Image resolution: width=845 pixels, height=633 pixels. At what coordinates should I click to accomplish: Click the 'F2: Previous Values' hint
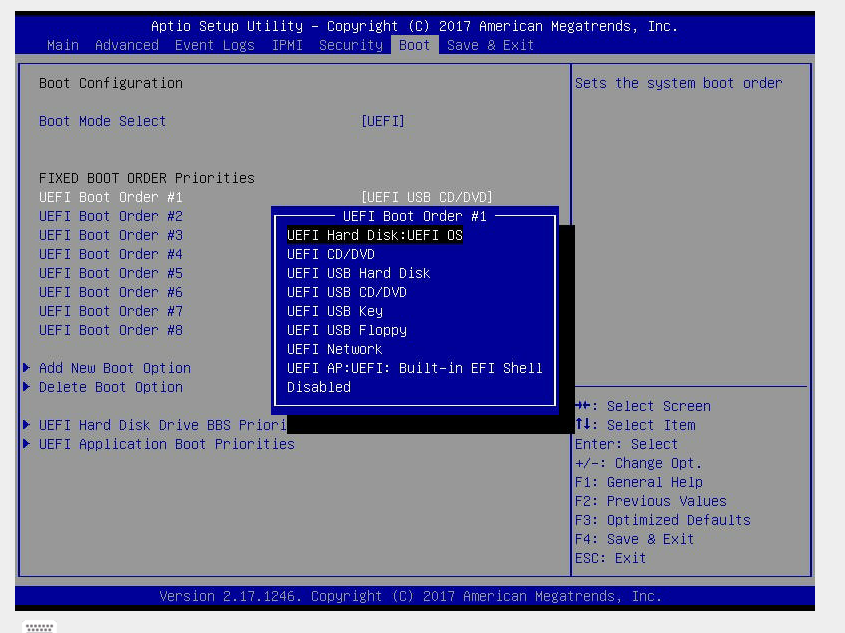pos(650,502)
